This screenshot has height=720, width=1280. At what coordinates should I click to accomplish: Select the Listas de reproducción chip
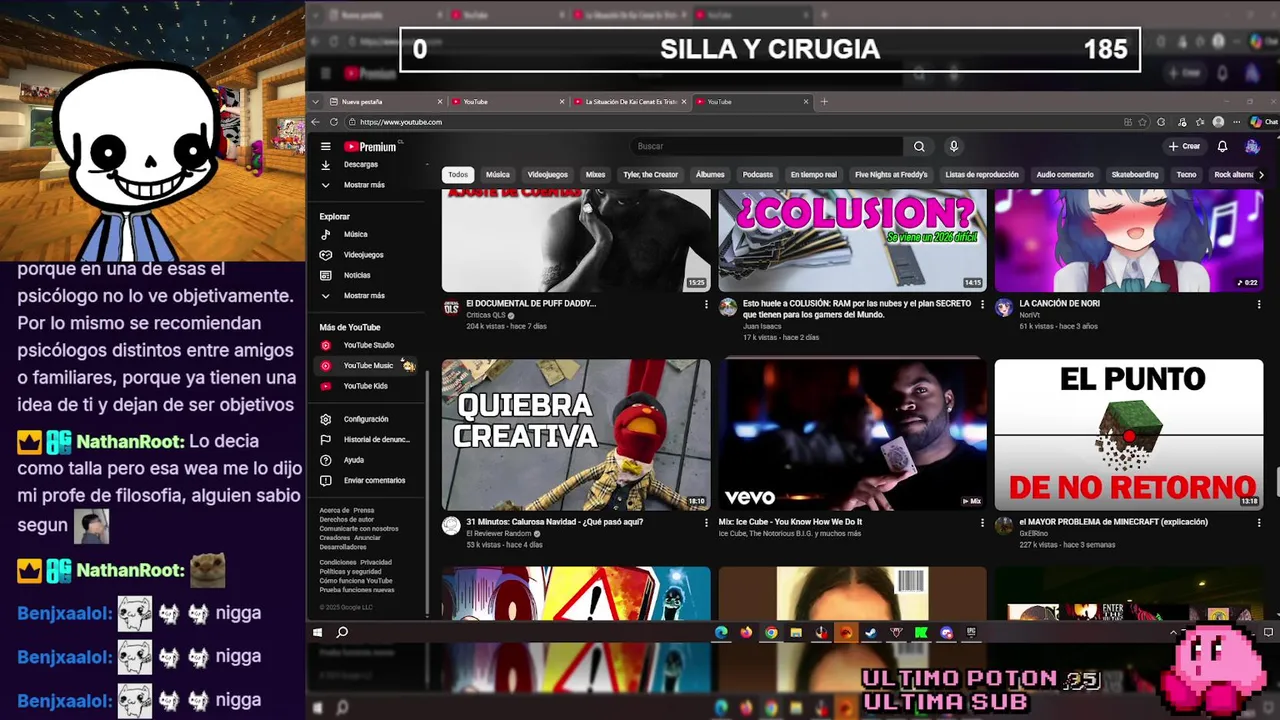pyautogui.click(x=982, y=174)
